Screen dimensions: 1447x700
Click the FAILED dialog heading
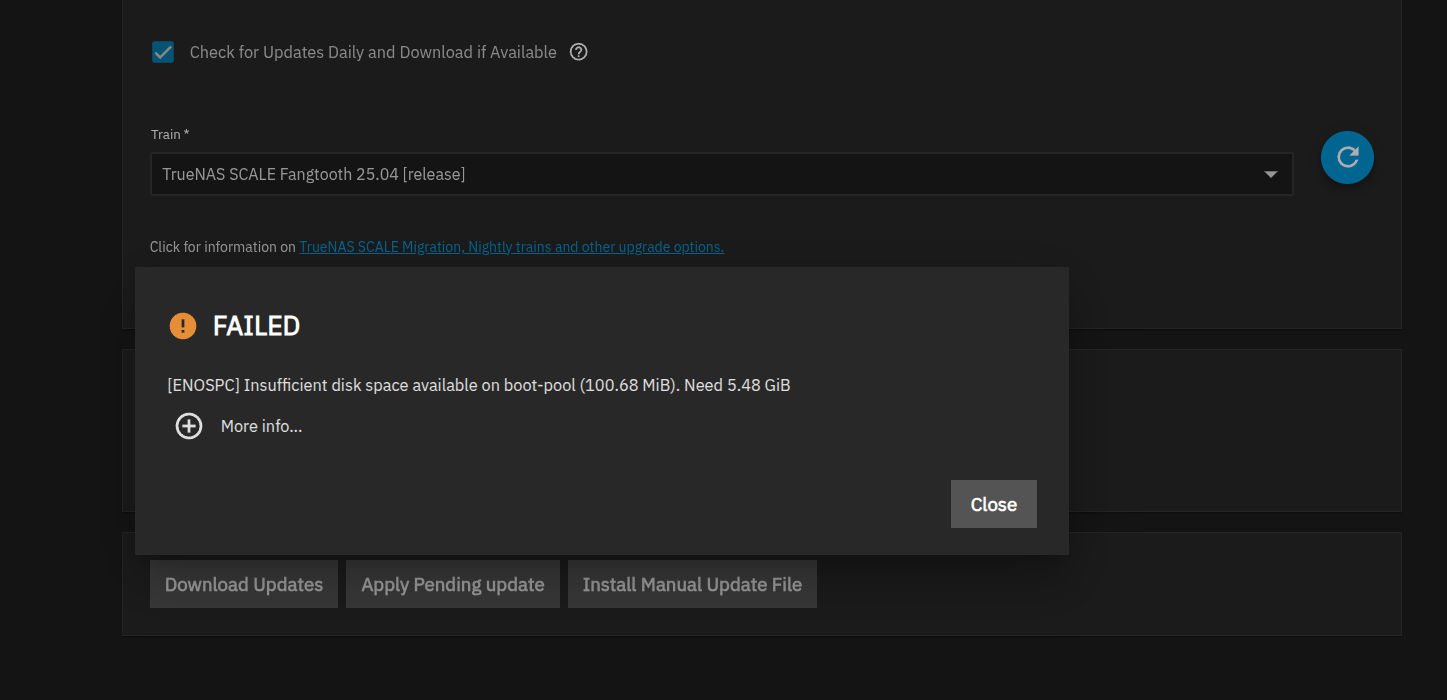[256, 326]
